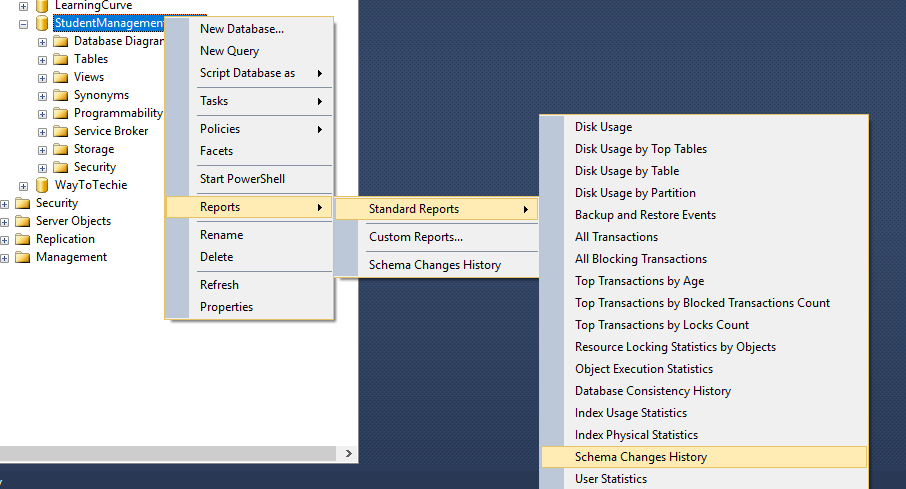Click the horizontal scrollbar right arrow
The width and height of the screenshot is (906, 489).
(349, 453)
